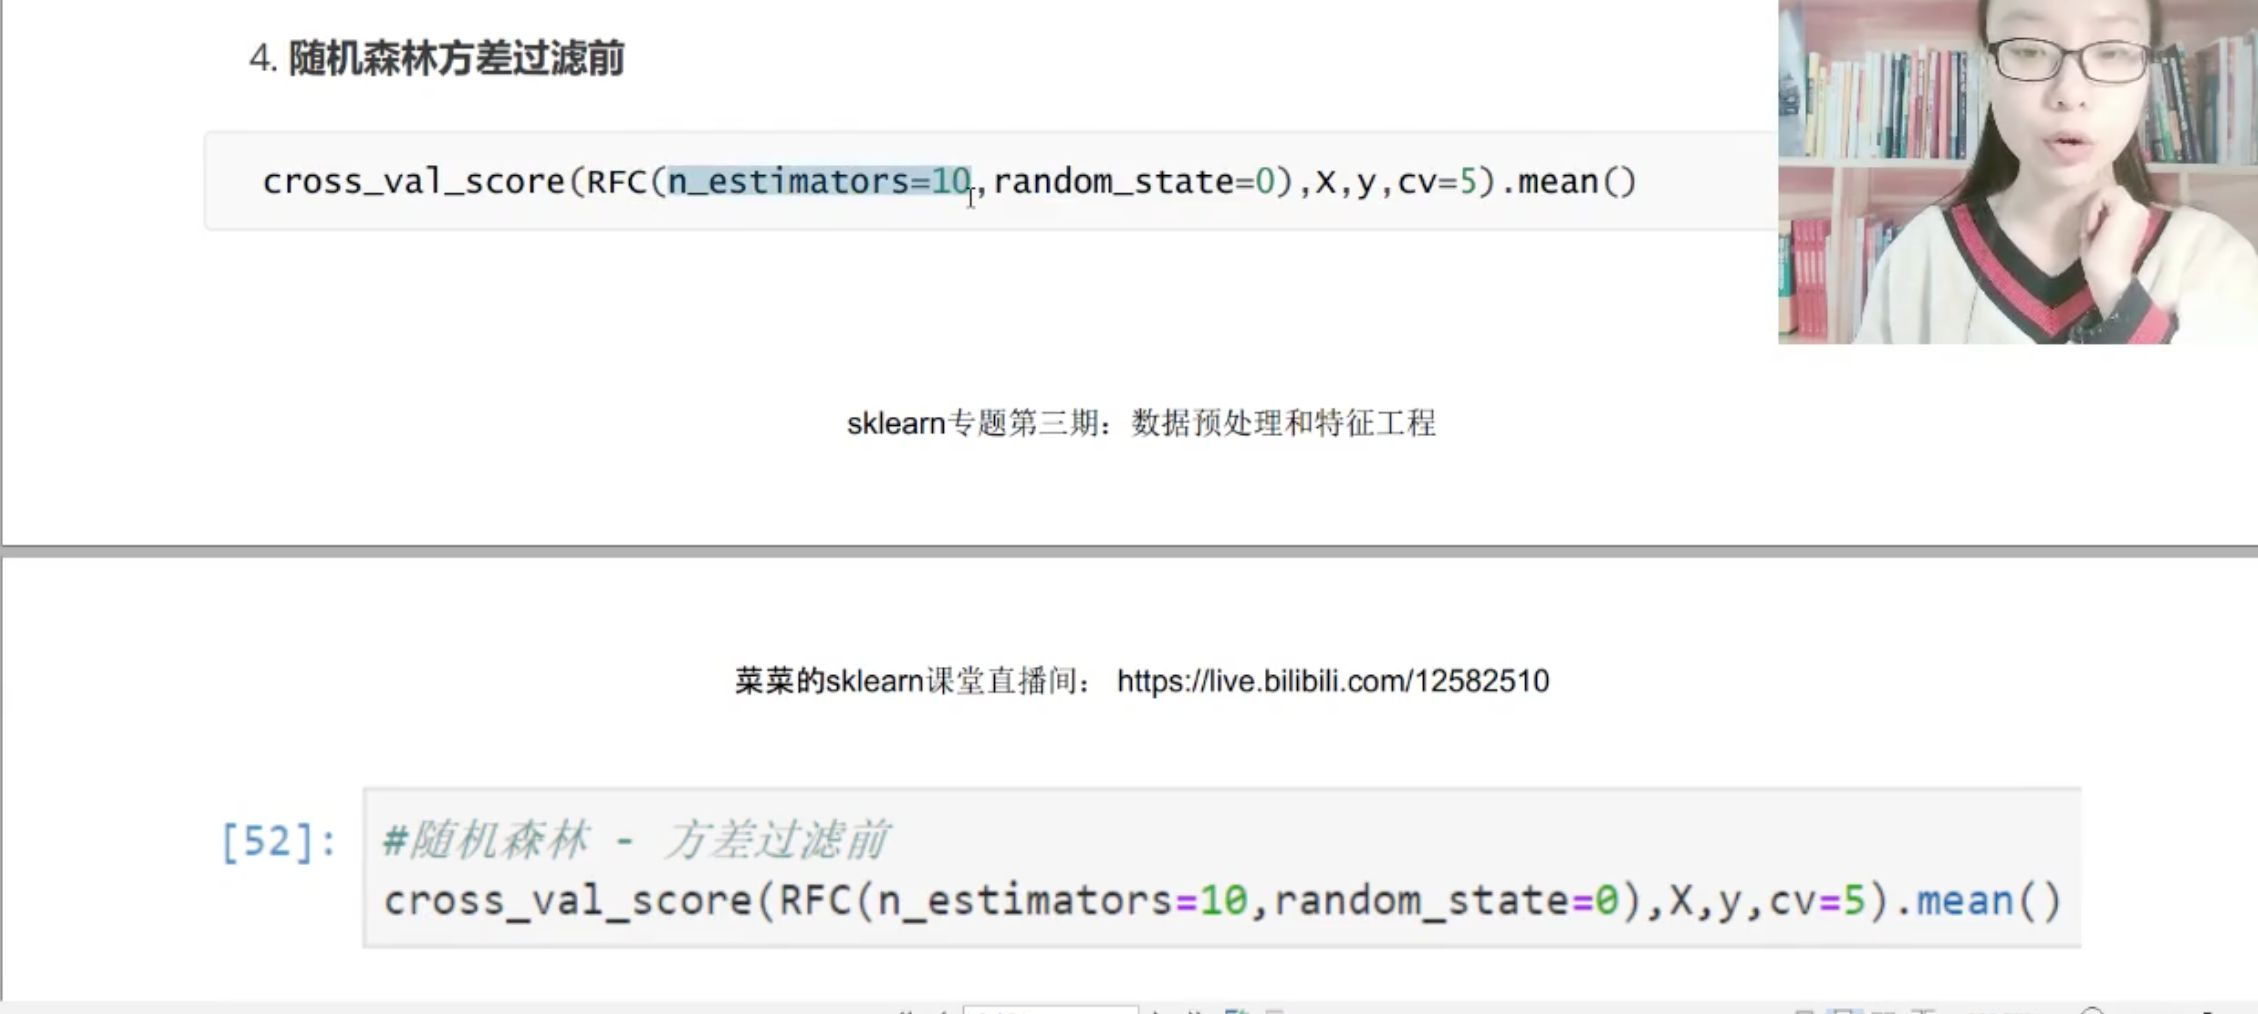Screen dimensions: 2258x1014
Task: Click the comment line #随机森林 - 方差过滤前
Action: coord(636,839)
